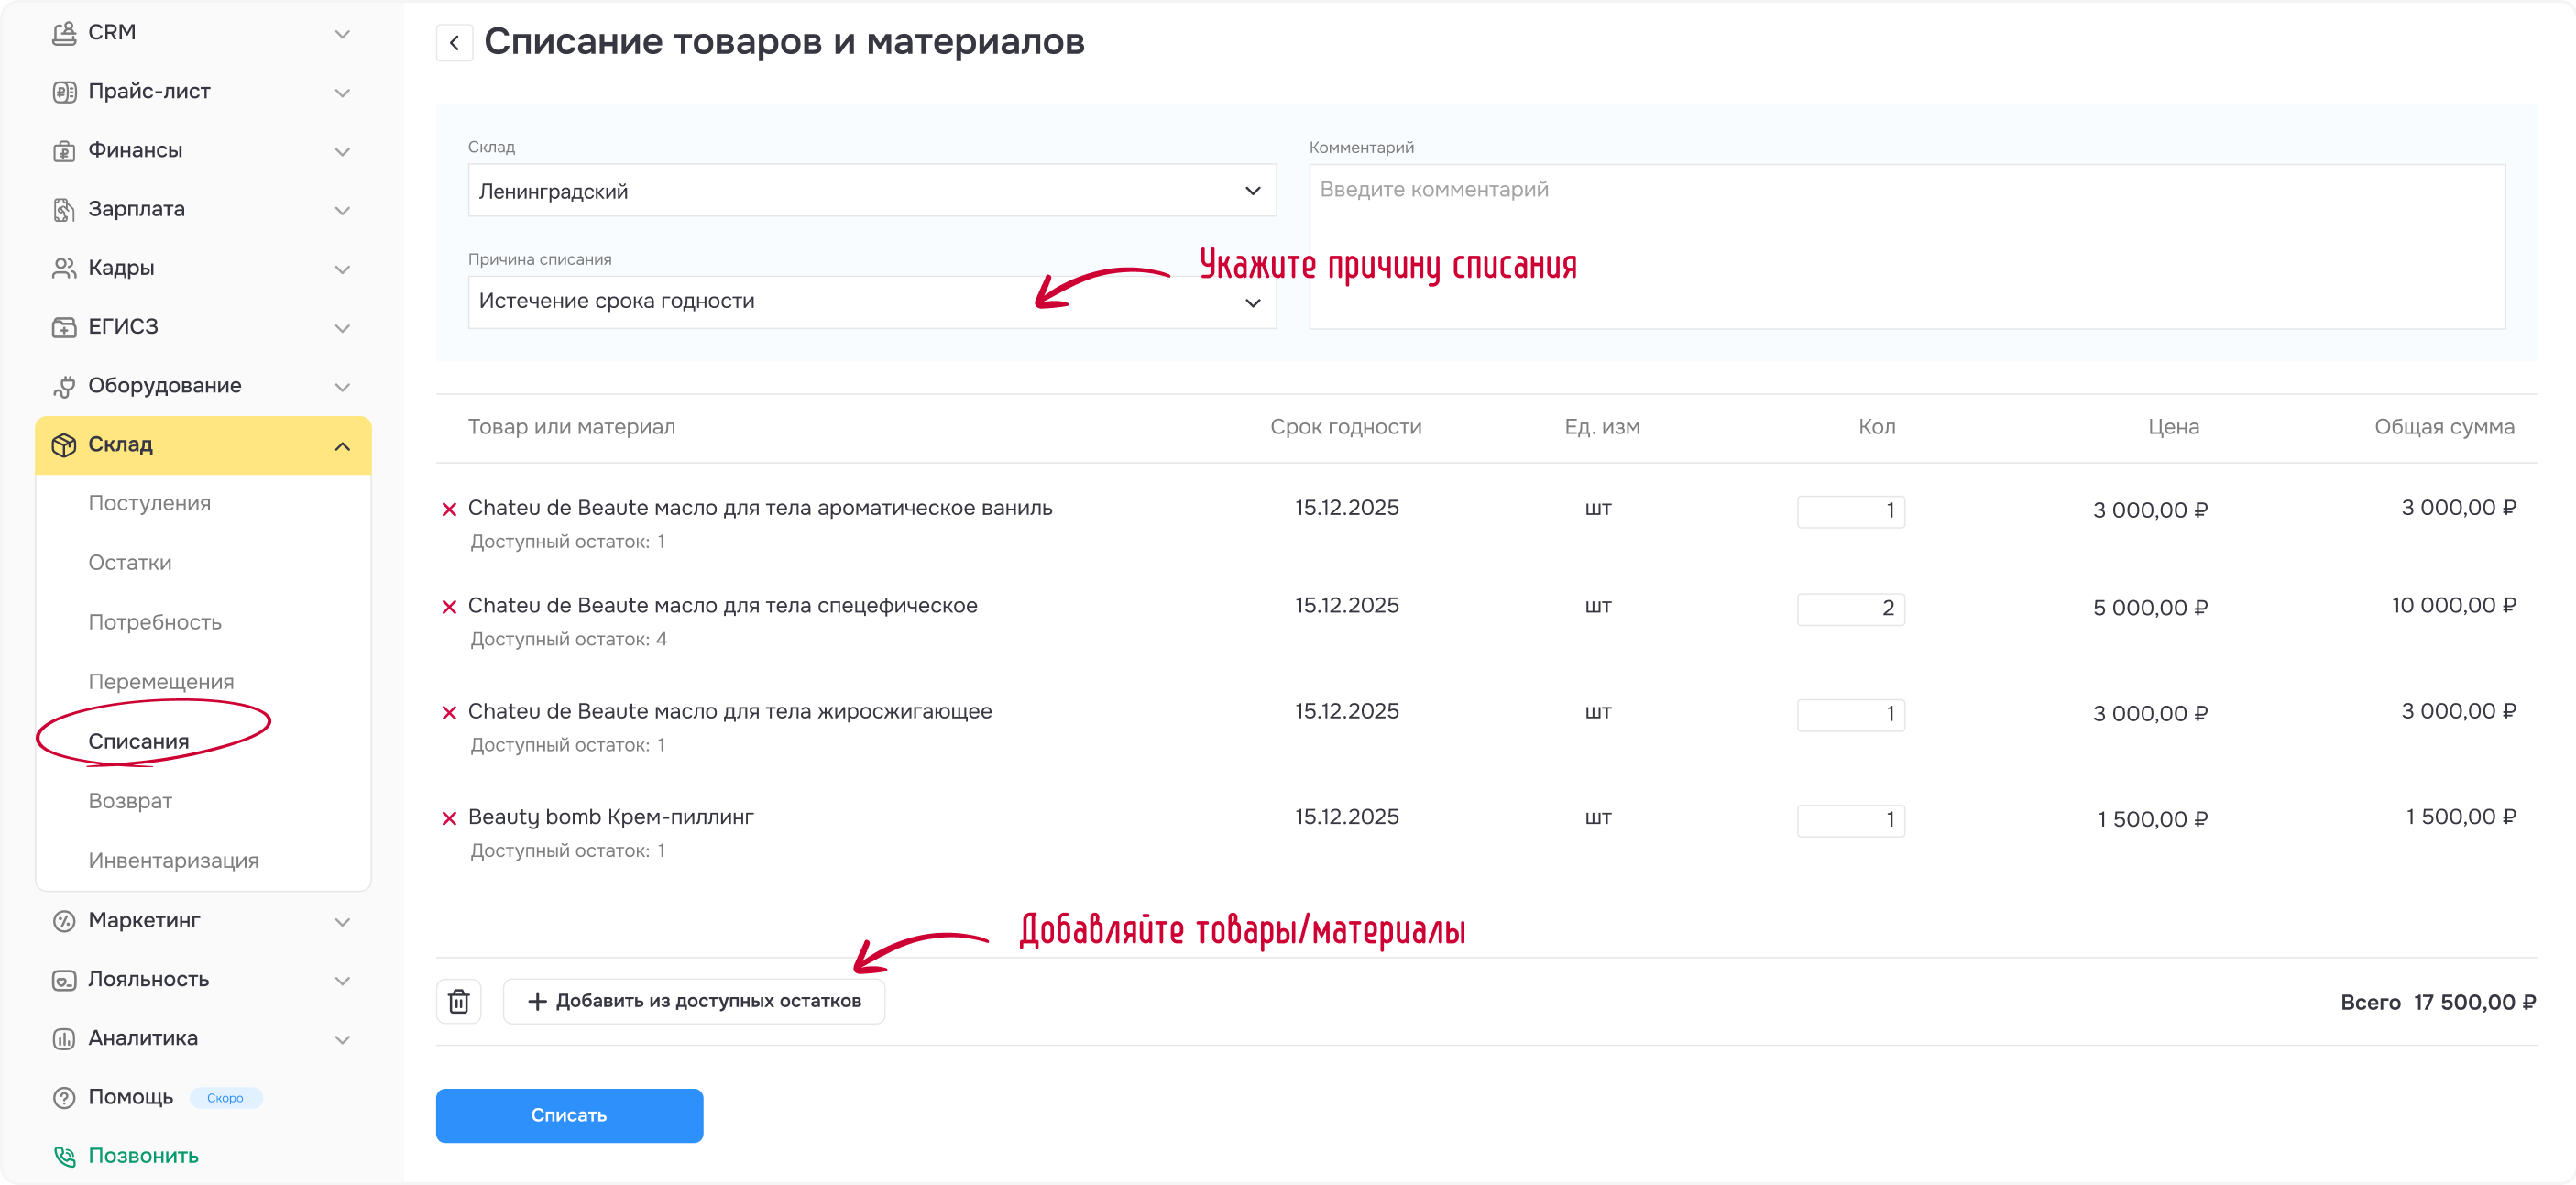Click the Кадры people icon

click(64, 268)
